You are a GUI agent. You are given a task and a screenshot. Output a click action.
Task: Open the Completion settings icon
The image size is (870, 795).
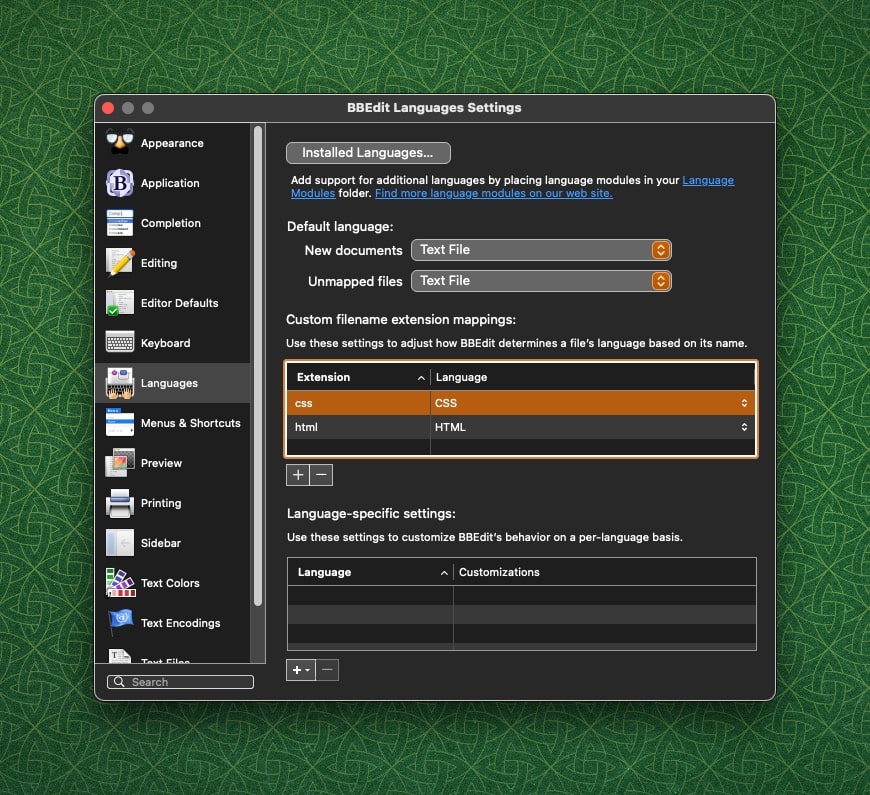[120, 223]
